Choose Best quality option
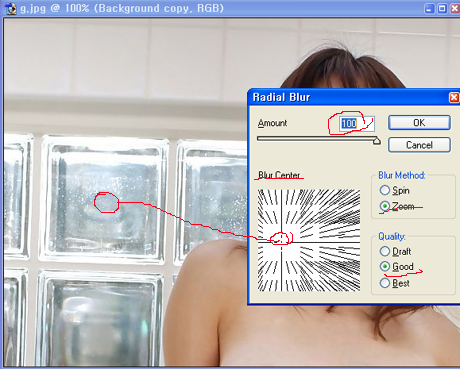 [385, 283]
